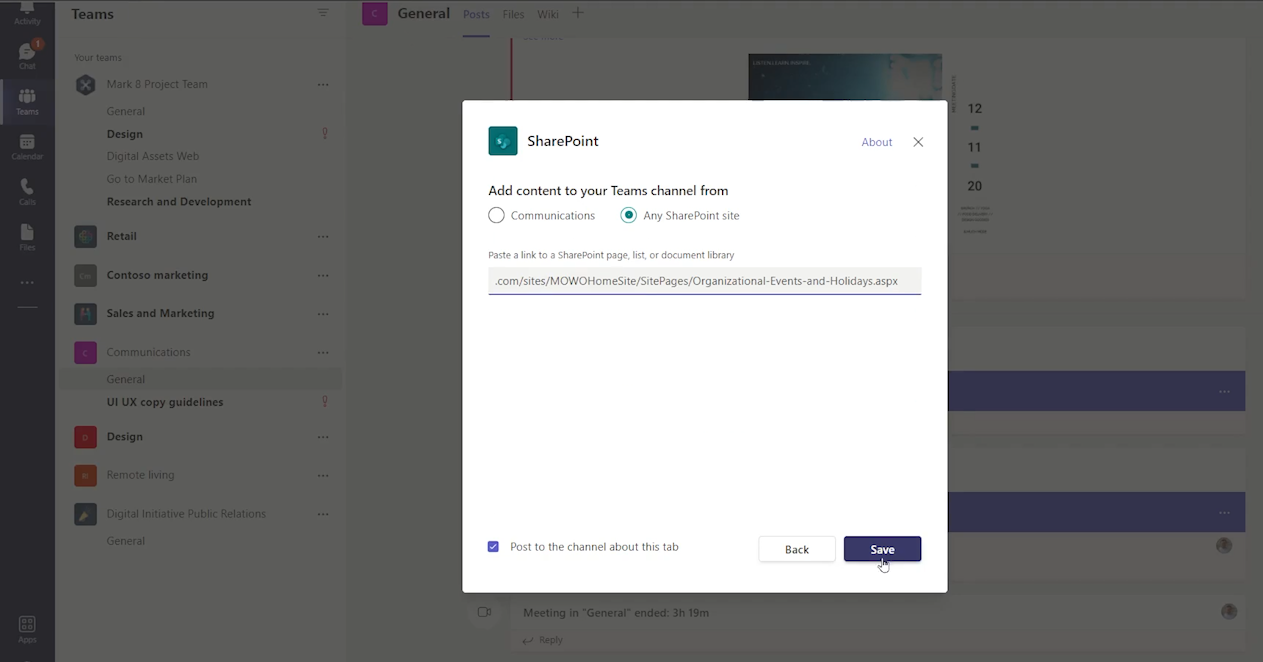Open the Research and Development channel
Viewport: 1263px width, 662px height.
click(x=179, y=202)
